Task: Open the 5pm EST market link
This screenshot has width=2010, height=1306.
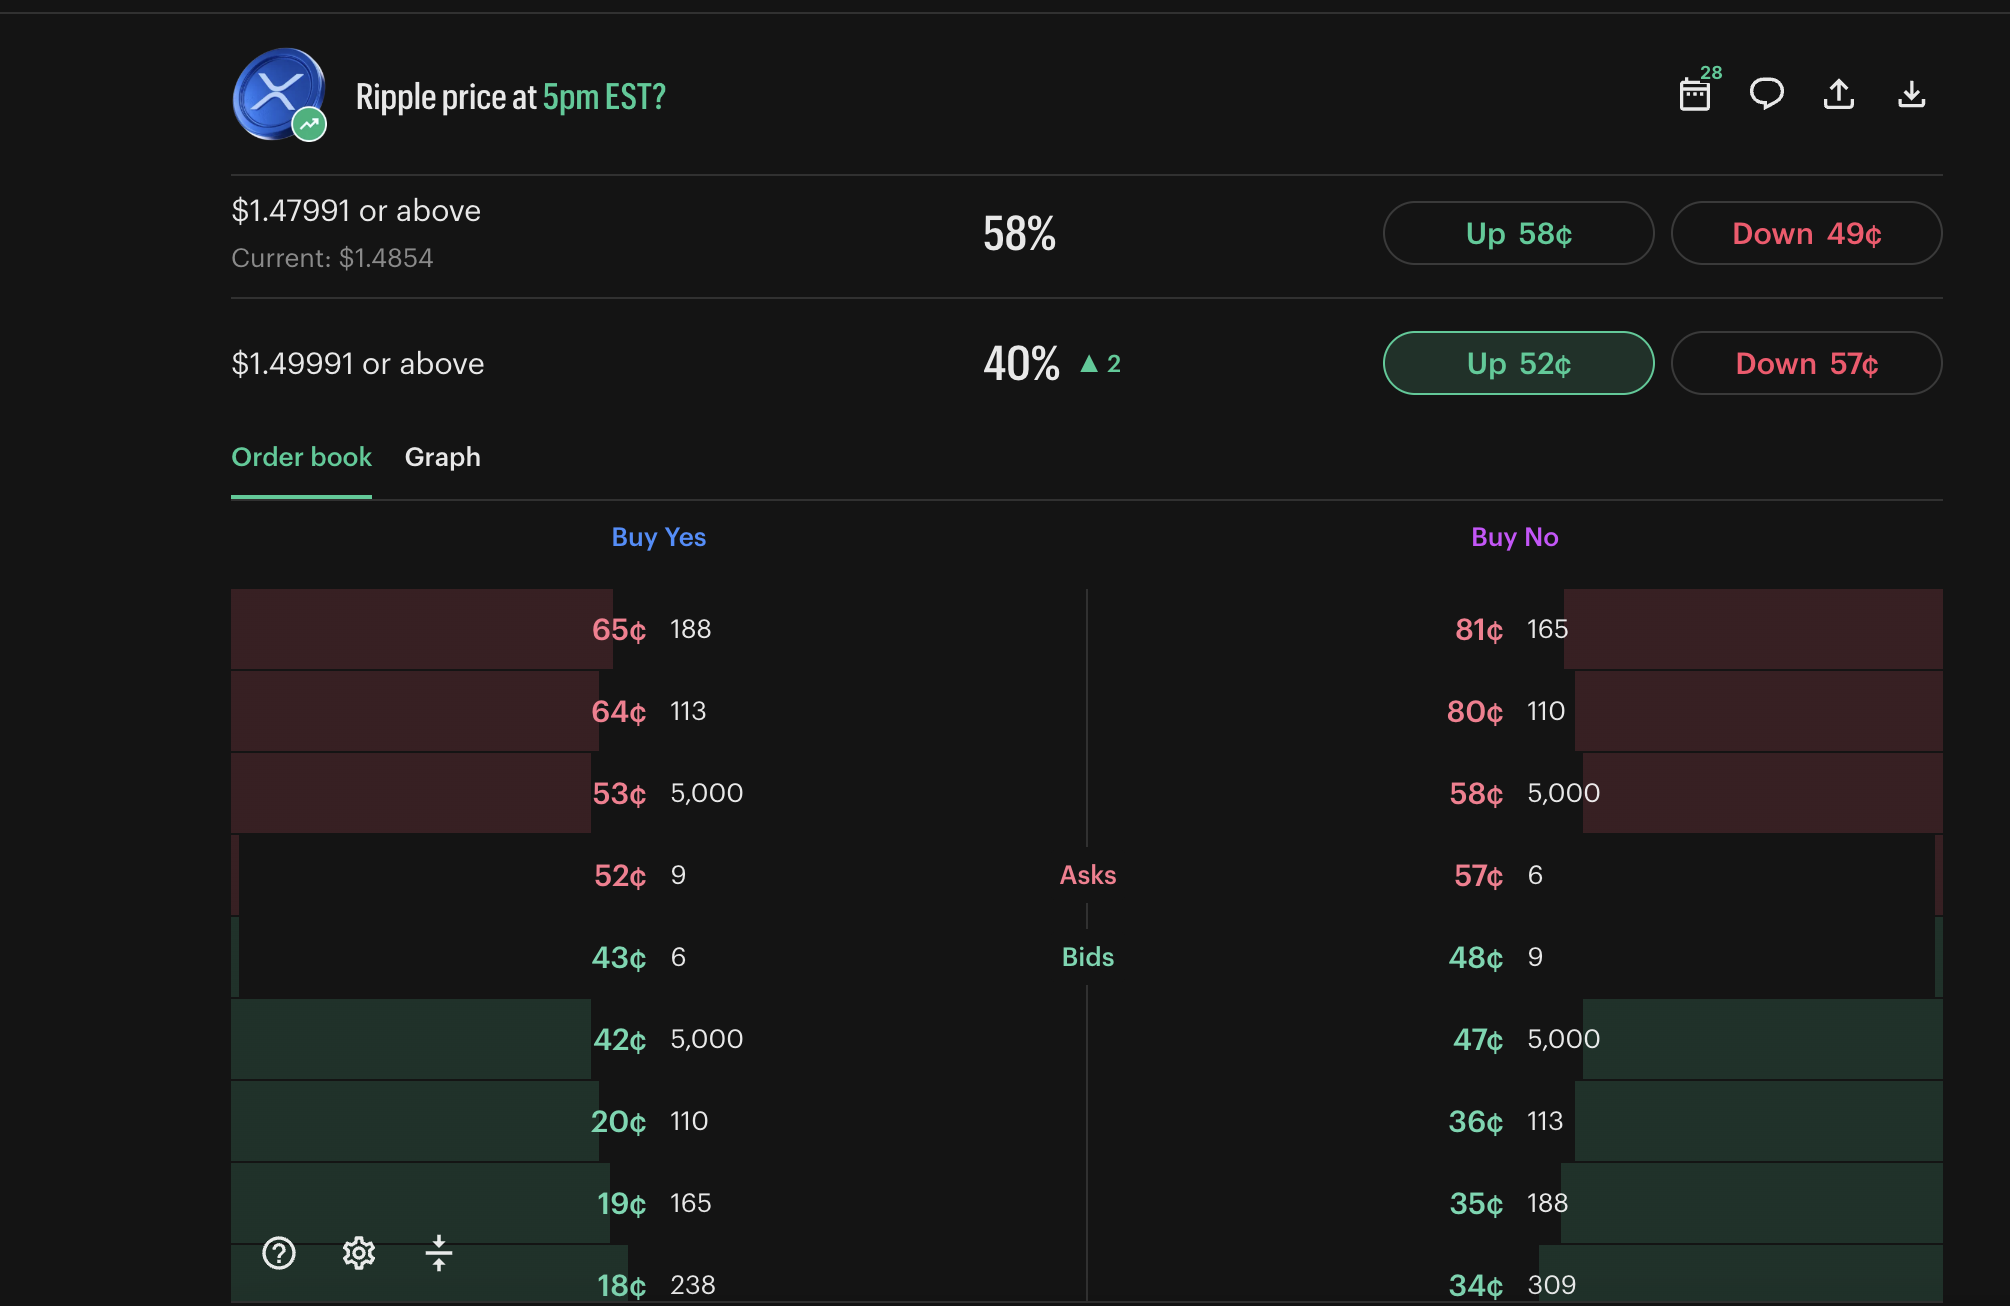Action: 604,96
